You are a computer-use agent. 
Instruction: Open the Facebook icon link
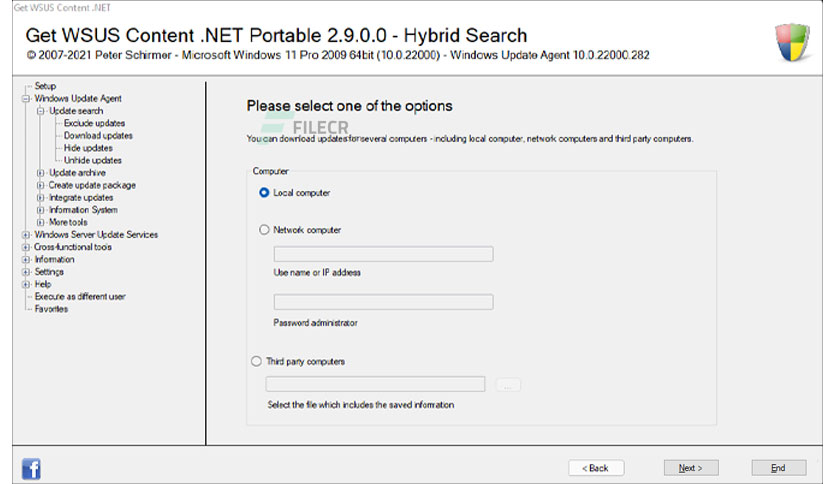31,469
